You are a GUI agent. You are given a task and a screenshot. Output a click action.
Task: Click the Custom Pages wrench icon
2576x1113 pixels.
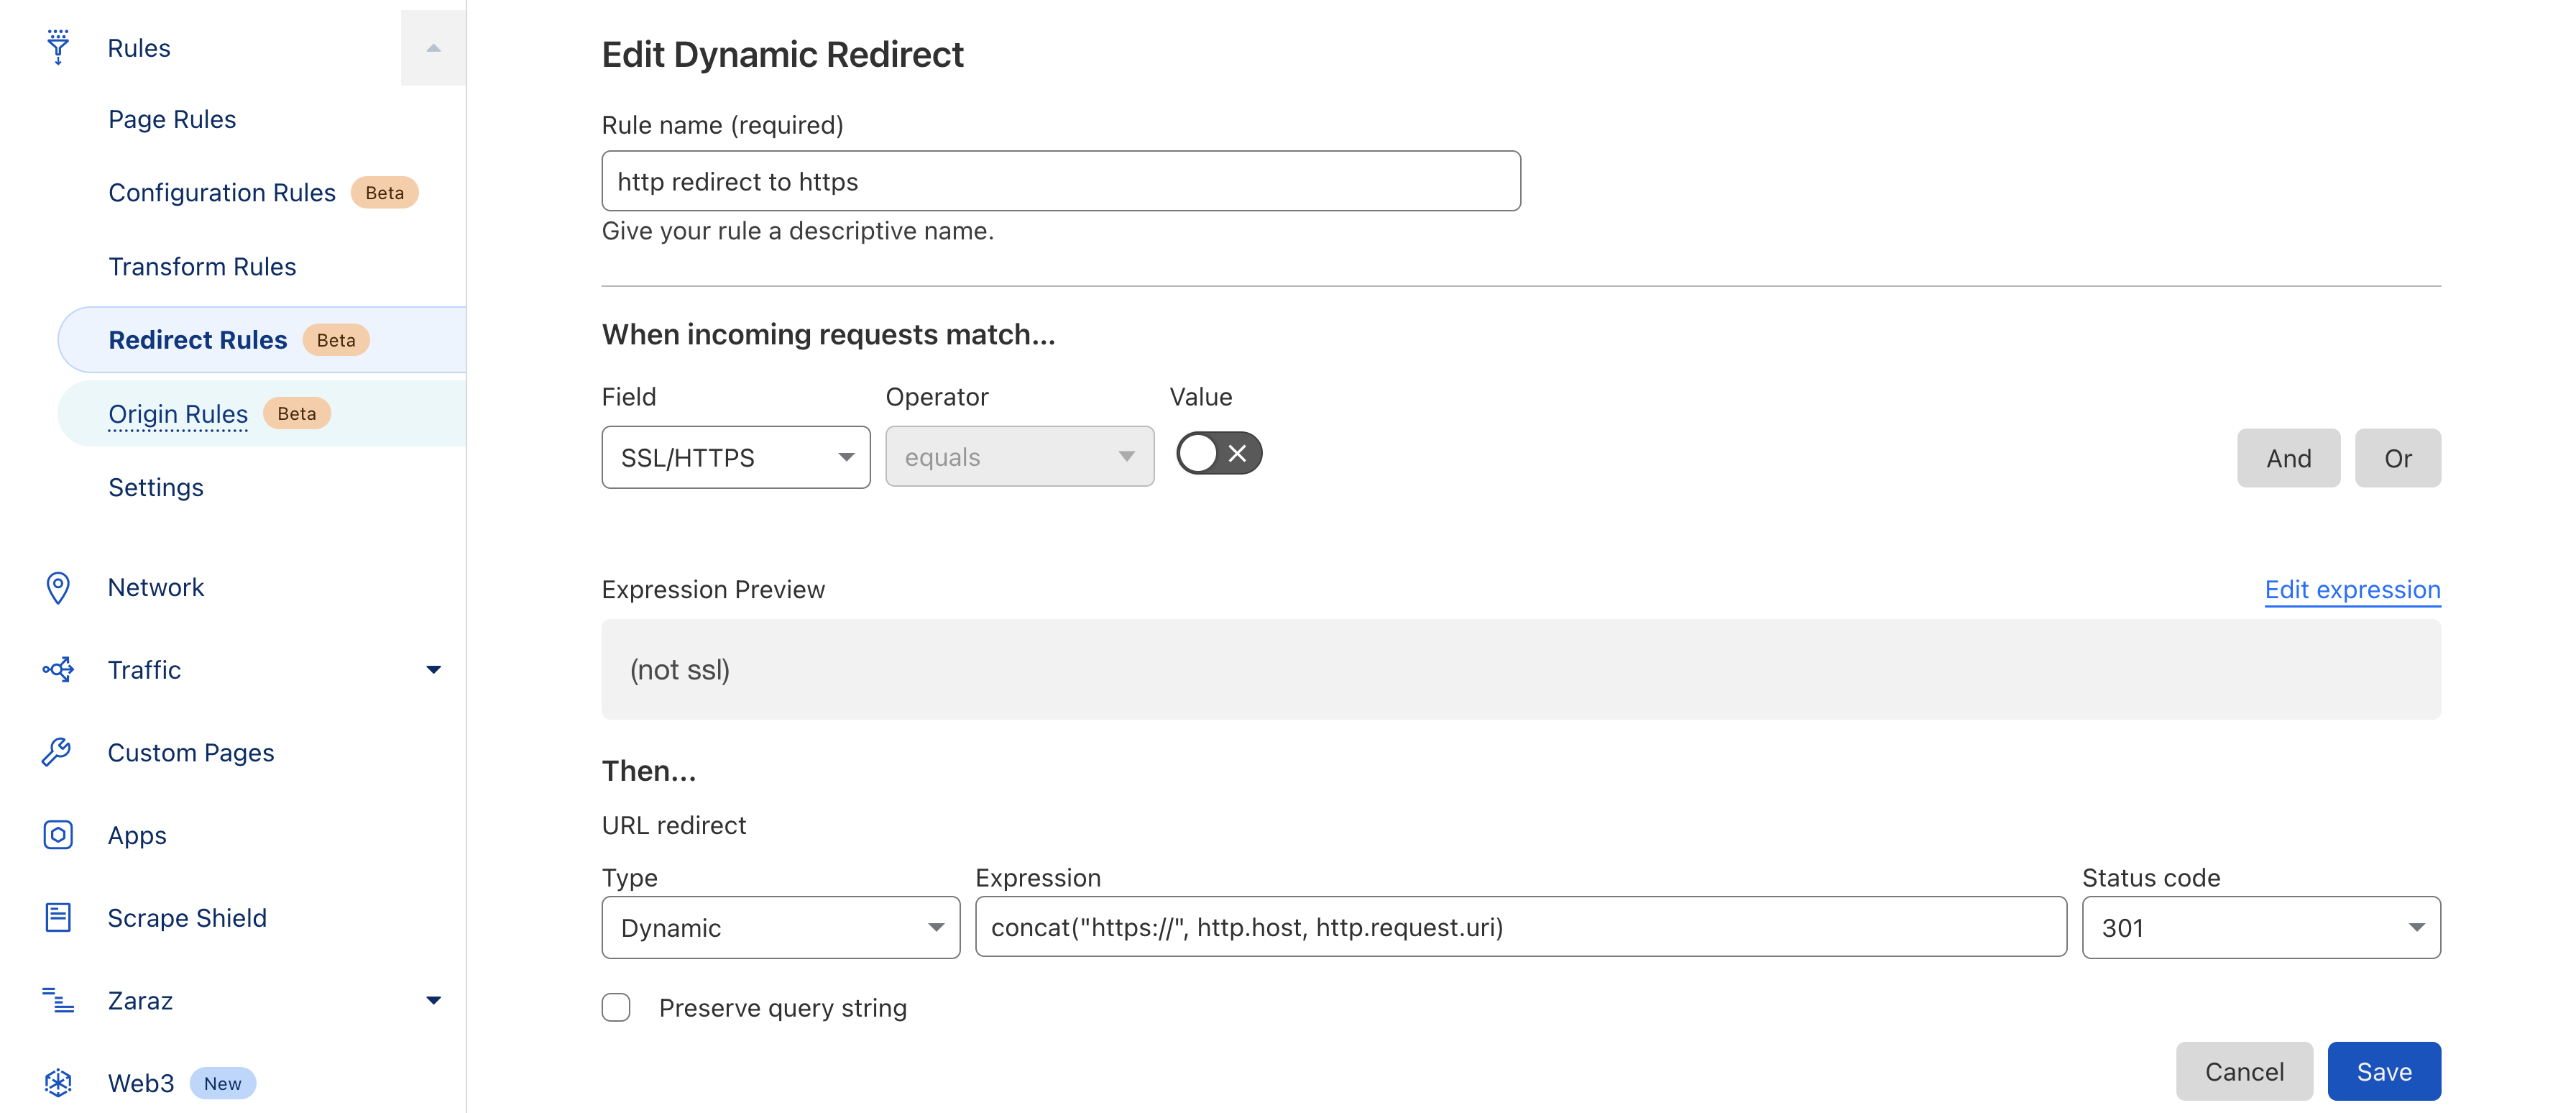[x=57, y=752]
